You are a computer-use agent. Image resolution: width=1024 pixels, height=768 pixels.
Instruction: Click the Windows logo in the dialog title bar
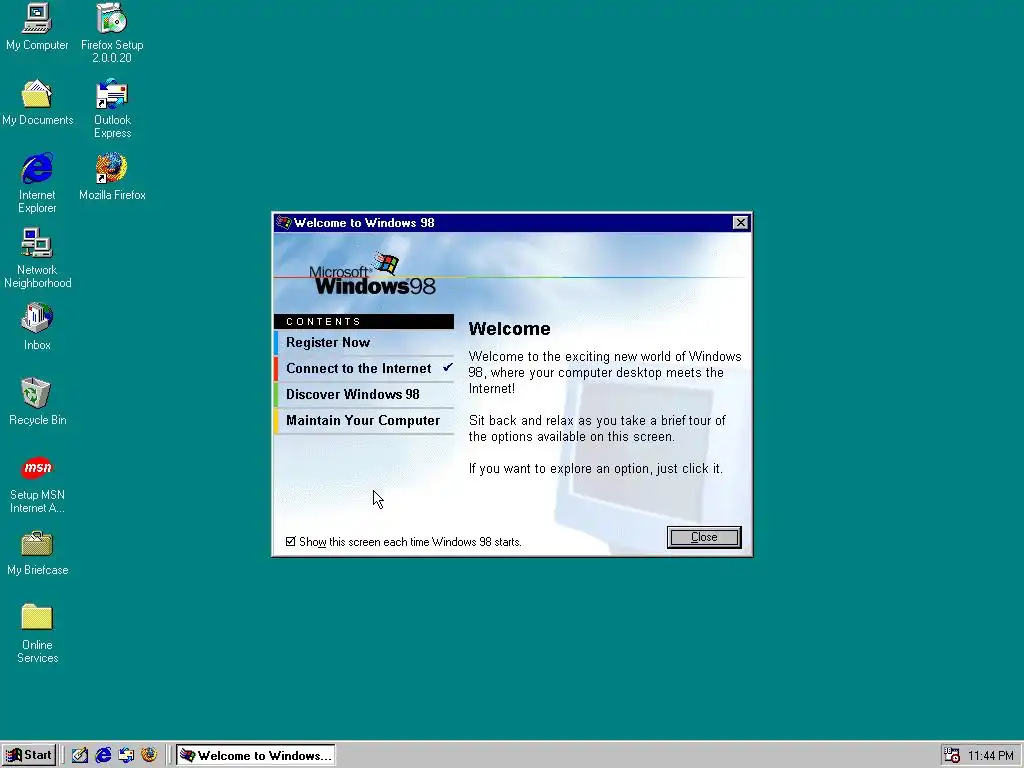pyautogui.click(x=283, y=223)
